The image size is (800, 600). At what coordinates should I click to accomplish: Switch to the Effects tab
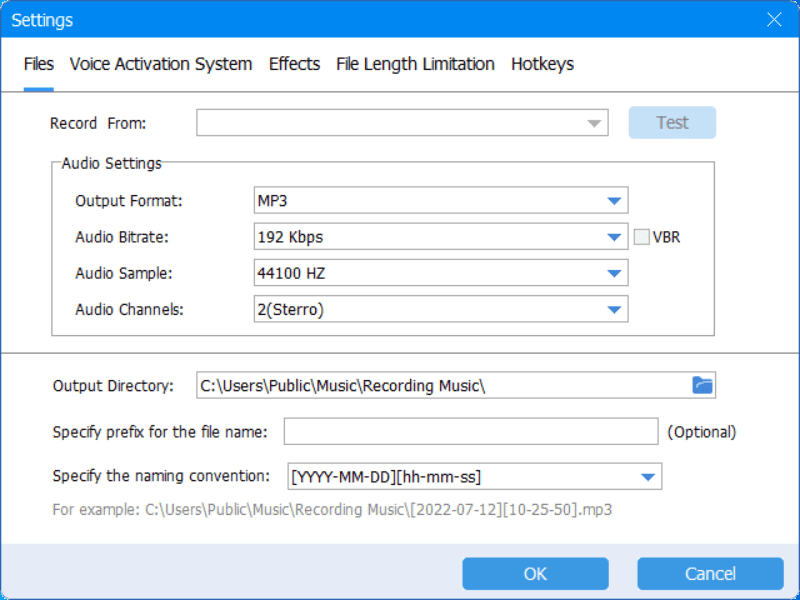point(294,64)
